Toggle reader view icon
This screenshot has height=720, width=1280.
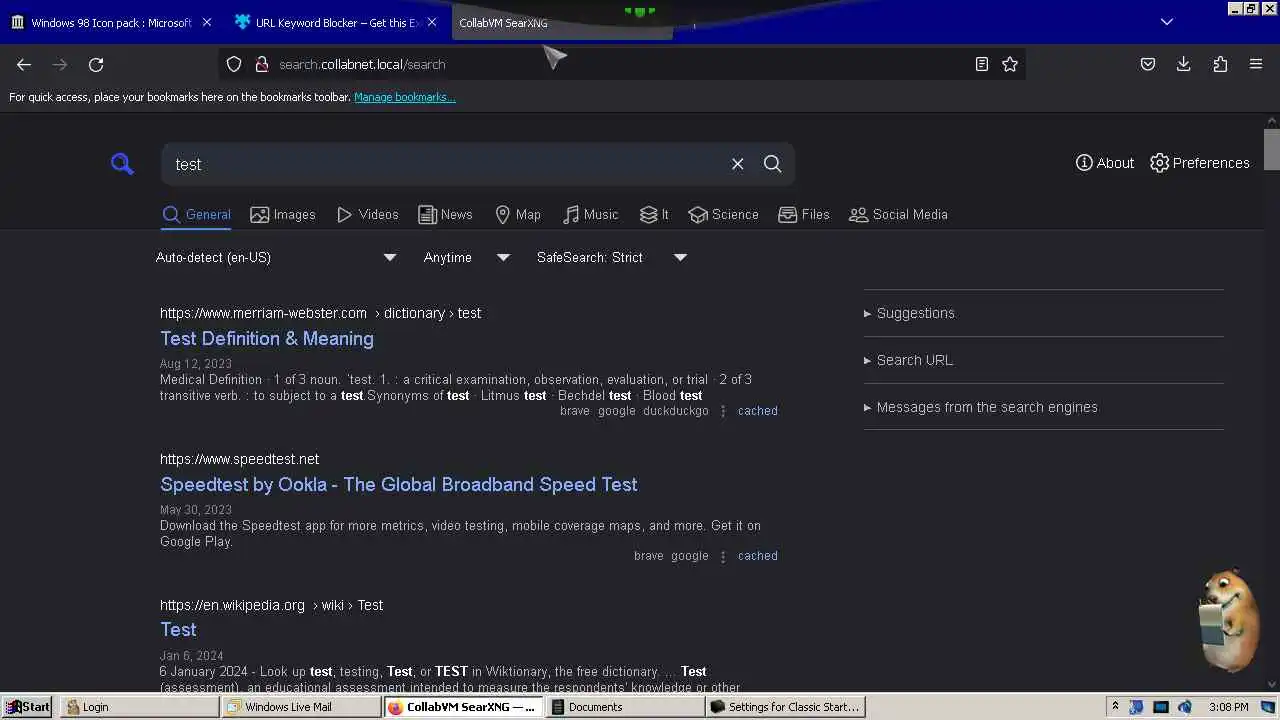click(x=982, y=64)
